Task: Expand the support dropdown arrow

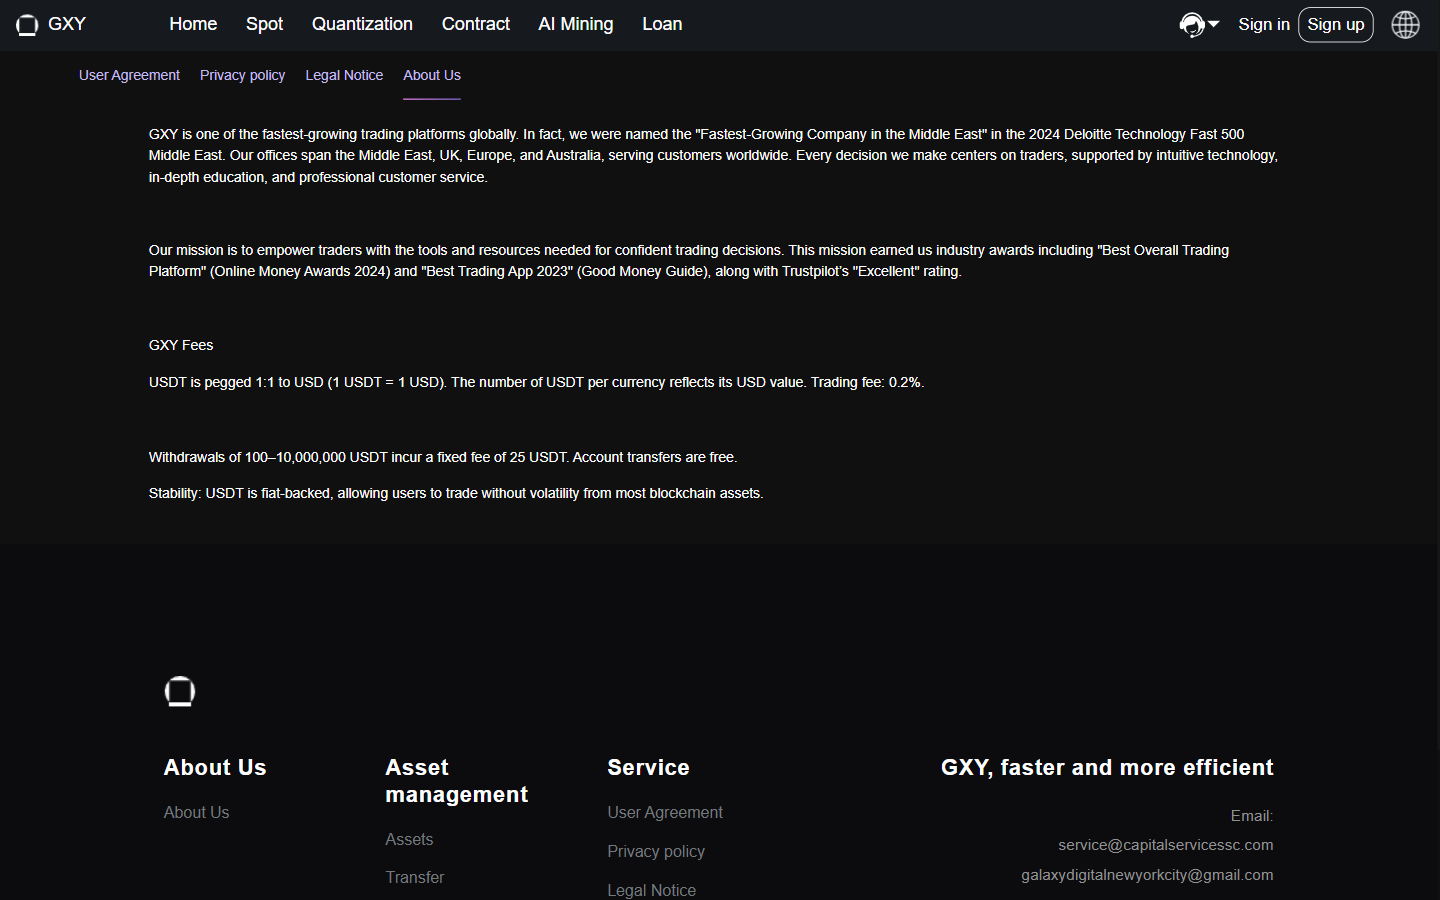Action: coord(1213,24)
